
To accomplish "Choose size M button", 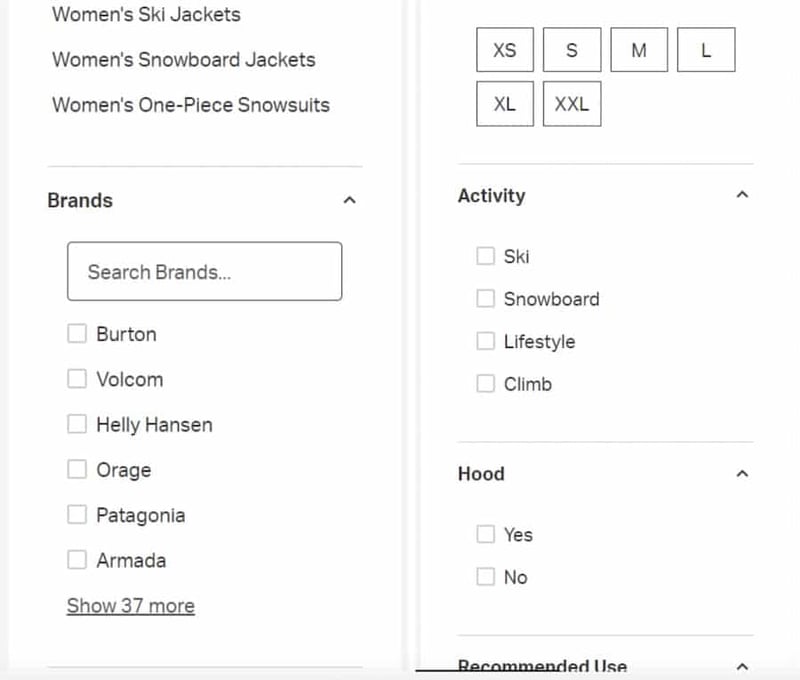I will (x=639, y=50).
